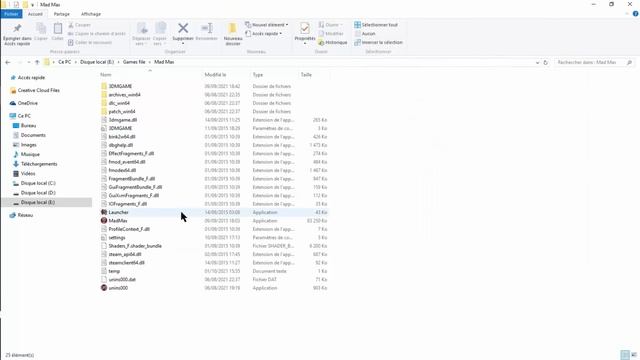Click the Renommer icon
The height and width of the screenshot is (360, 640).
(207, 32)
